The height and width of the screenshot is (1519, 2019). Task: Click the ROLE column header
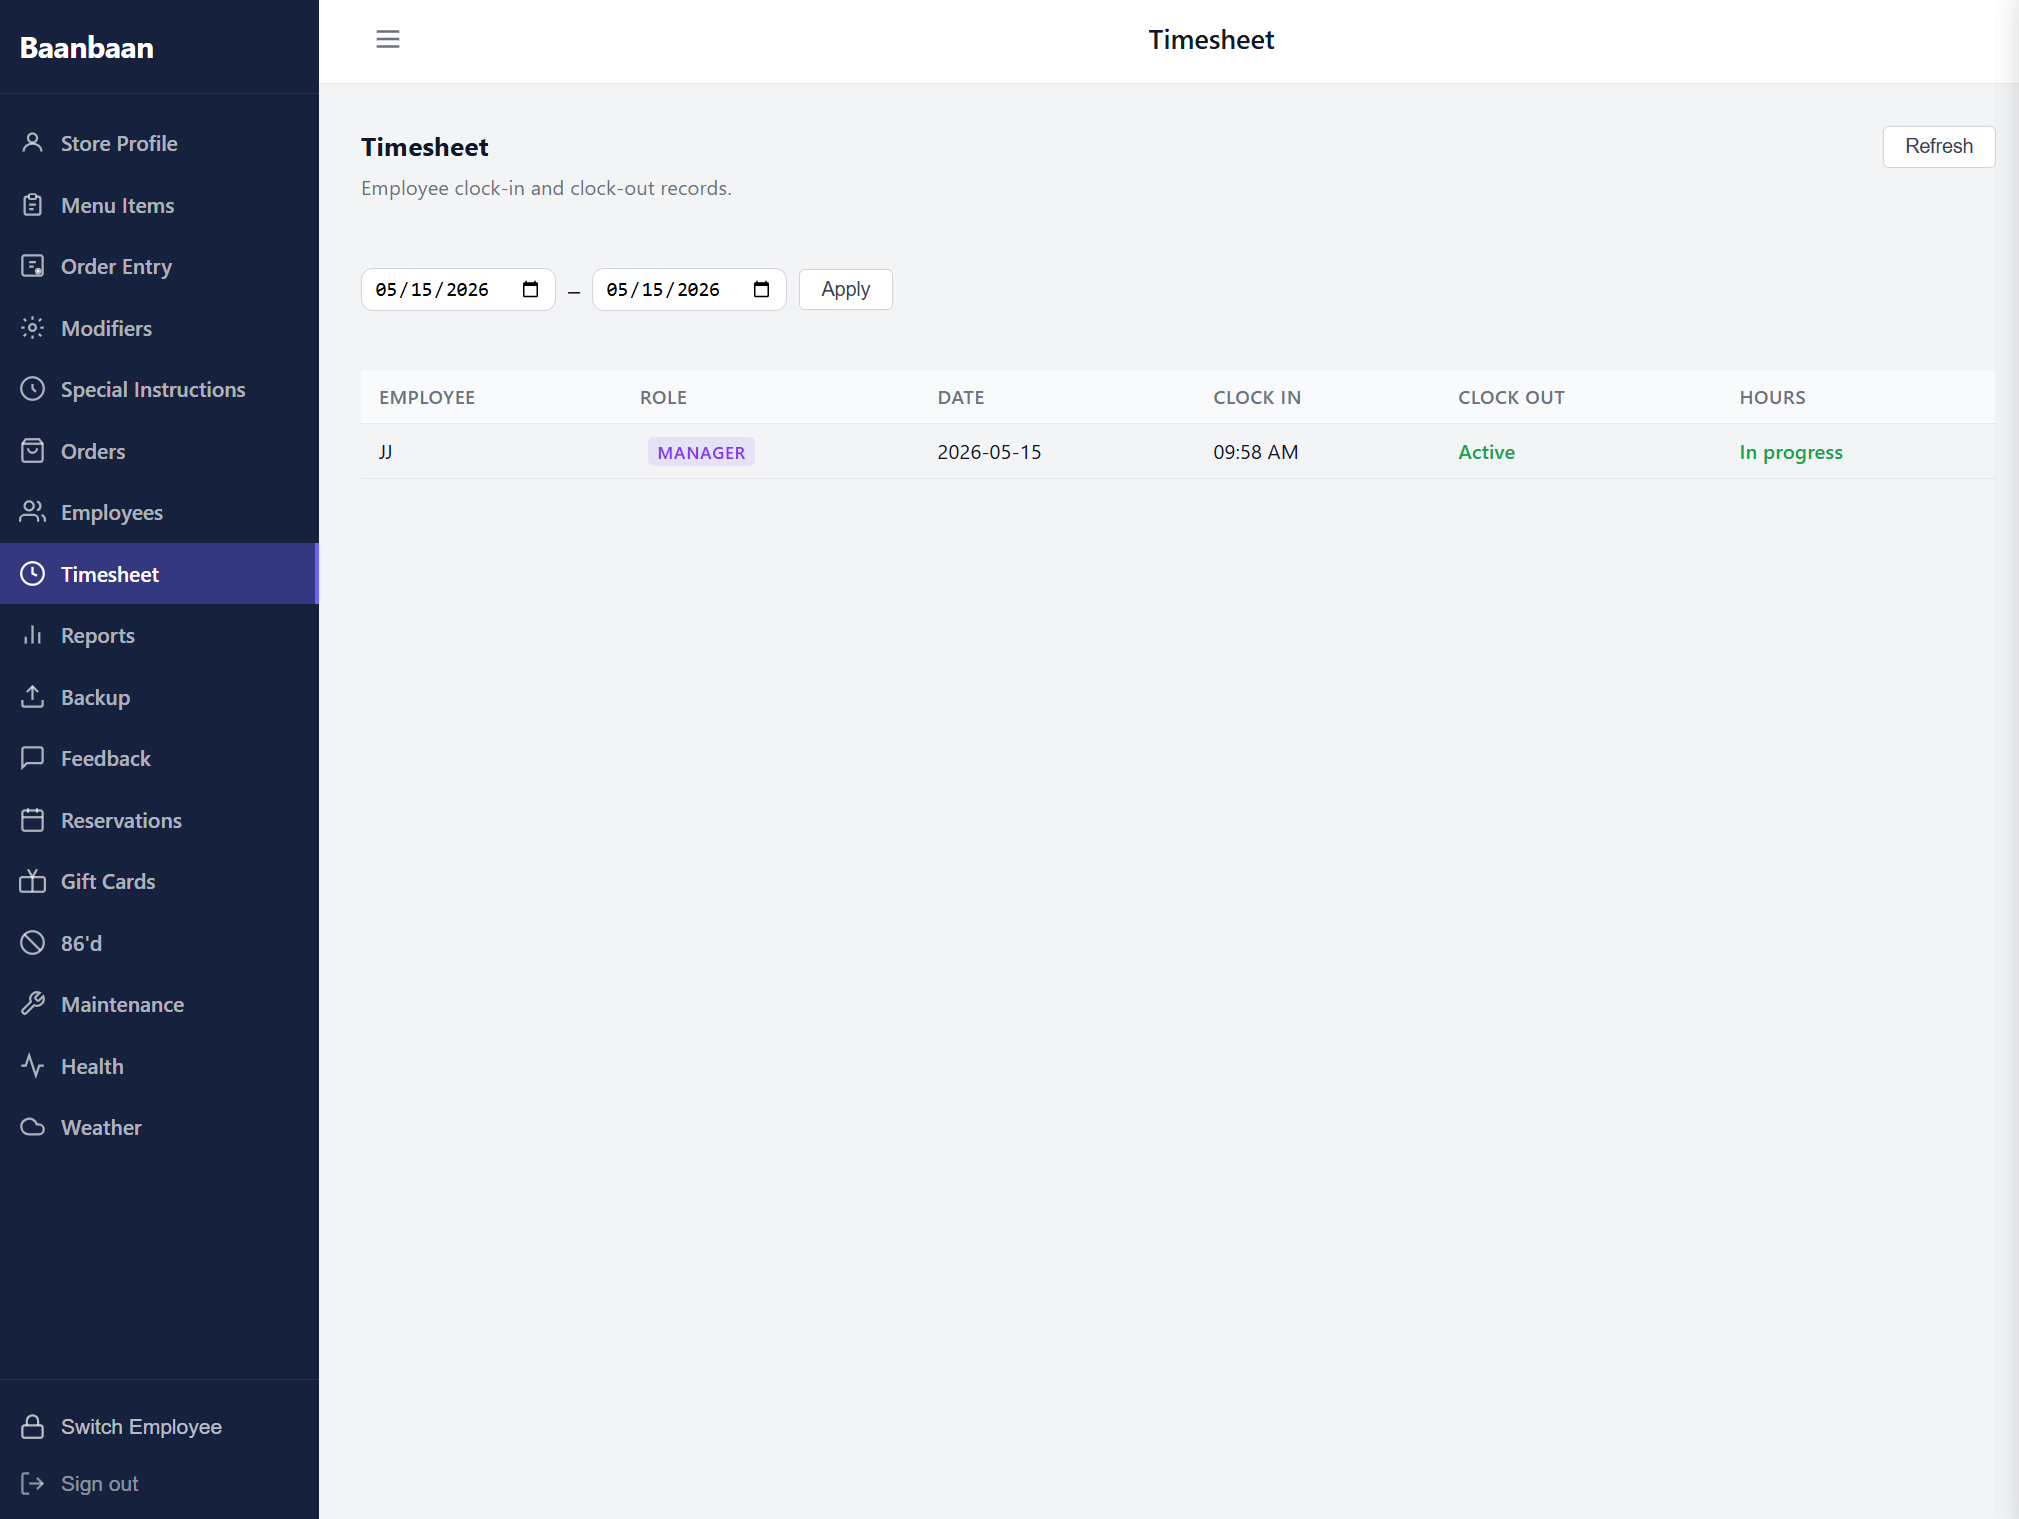point(663,397)
